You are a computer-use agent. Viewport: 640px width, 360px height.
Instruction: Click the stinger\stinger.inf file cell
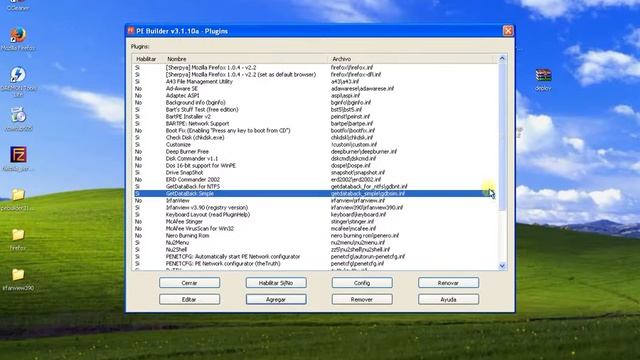(352, 222)
